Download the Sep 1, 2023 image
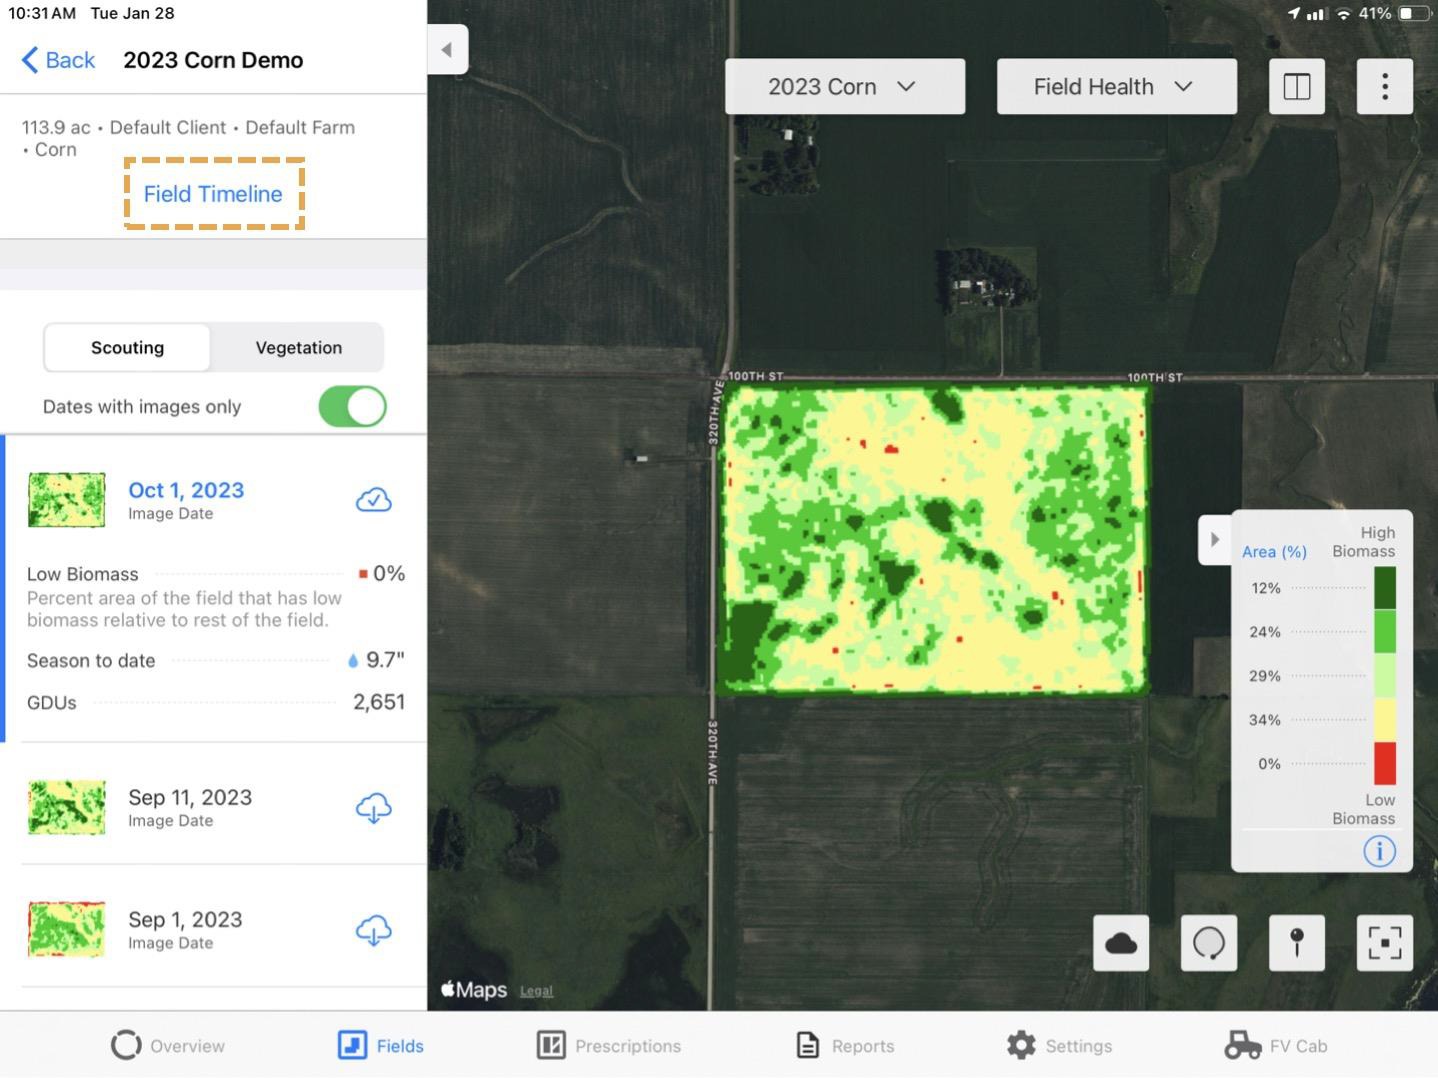Screen dimensions: 1438x1078 coord(373,930)
